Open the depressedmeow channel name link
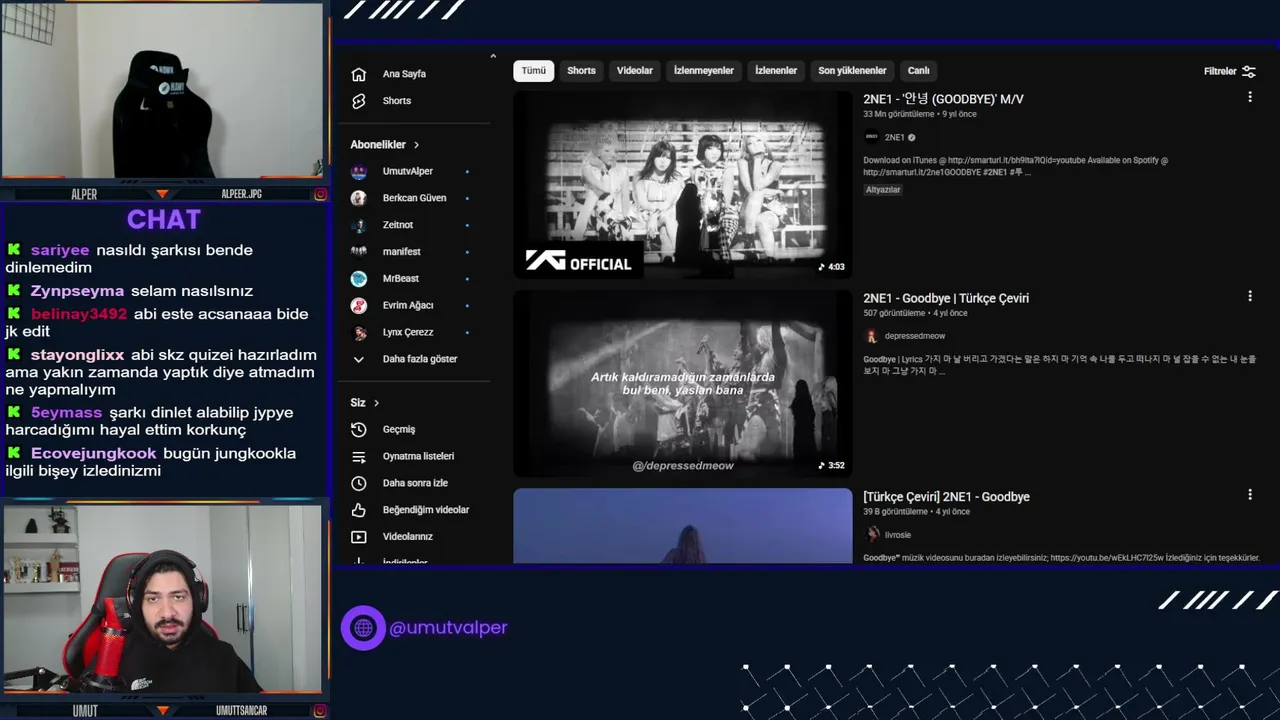1280x720 pixels. coord(915,336)
